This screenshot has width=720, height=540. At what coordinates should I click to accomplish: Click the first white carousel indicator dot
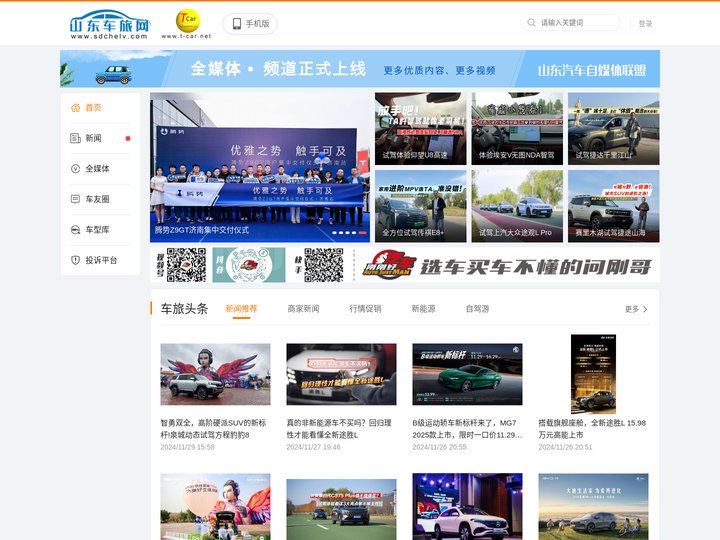click(x=334, y=233)
